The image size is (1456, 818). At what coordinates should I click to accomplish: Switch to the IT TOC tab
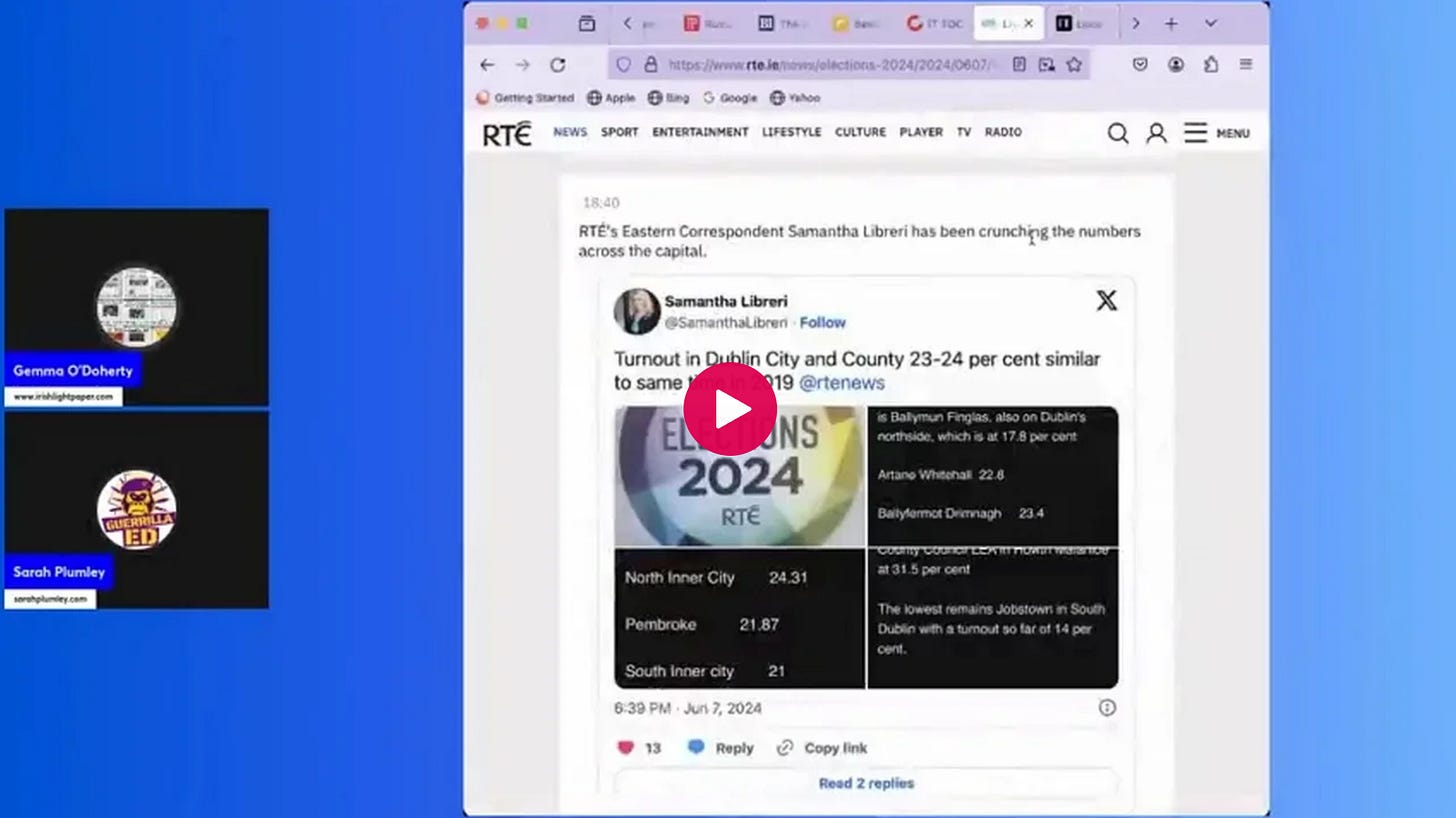coord(934,23)
